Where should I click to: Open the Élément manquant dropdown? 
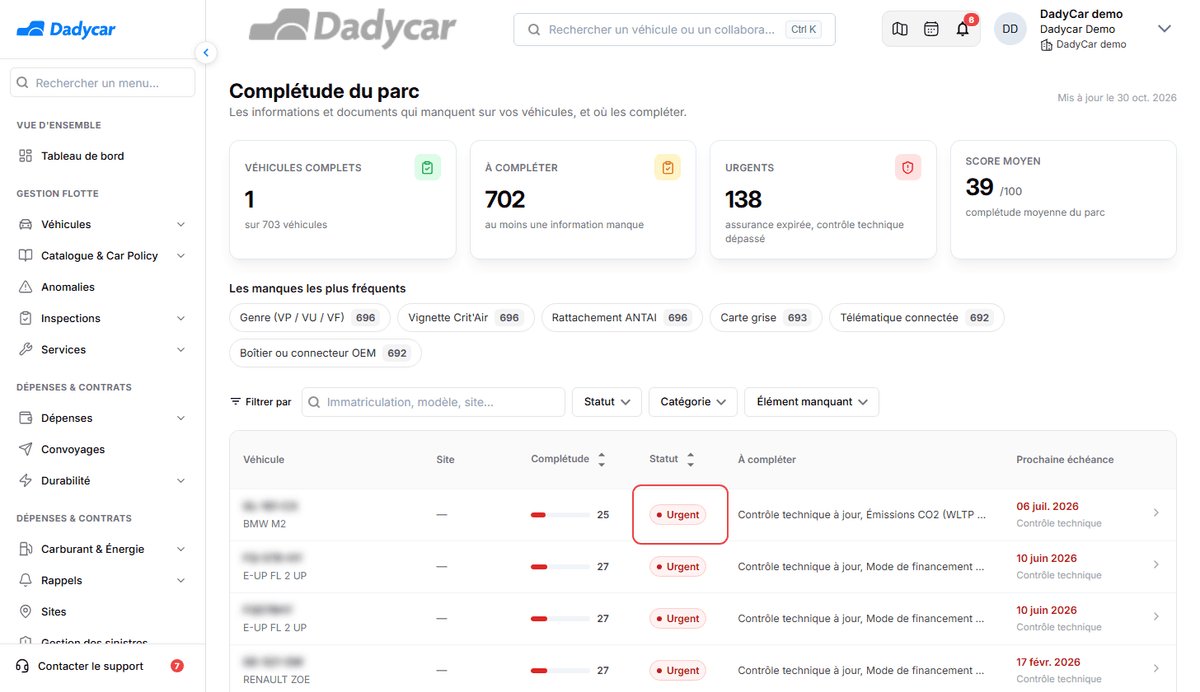pyautogui.click(x=812, y=402)
